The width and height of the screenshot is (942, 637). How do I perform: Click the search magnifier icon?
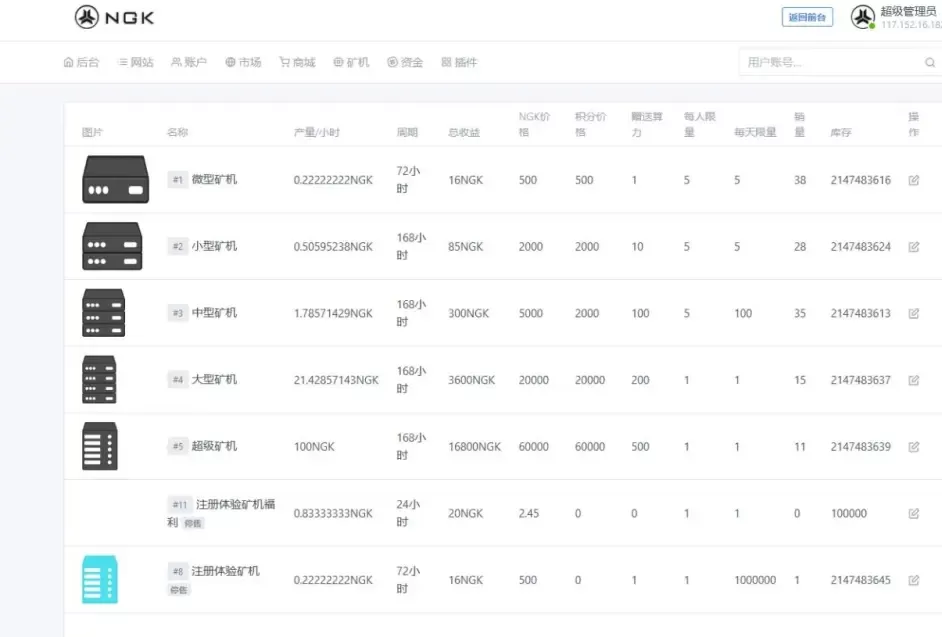click(x=930, y=62)
